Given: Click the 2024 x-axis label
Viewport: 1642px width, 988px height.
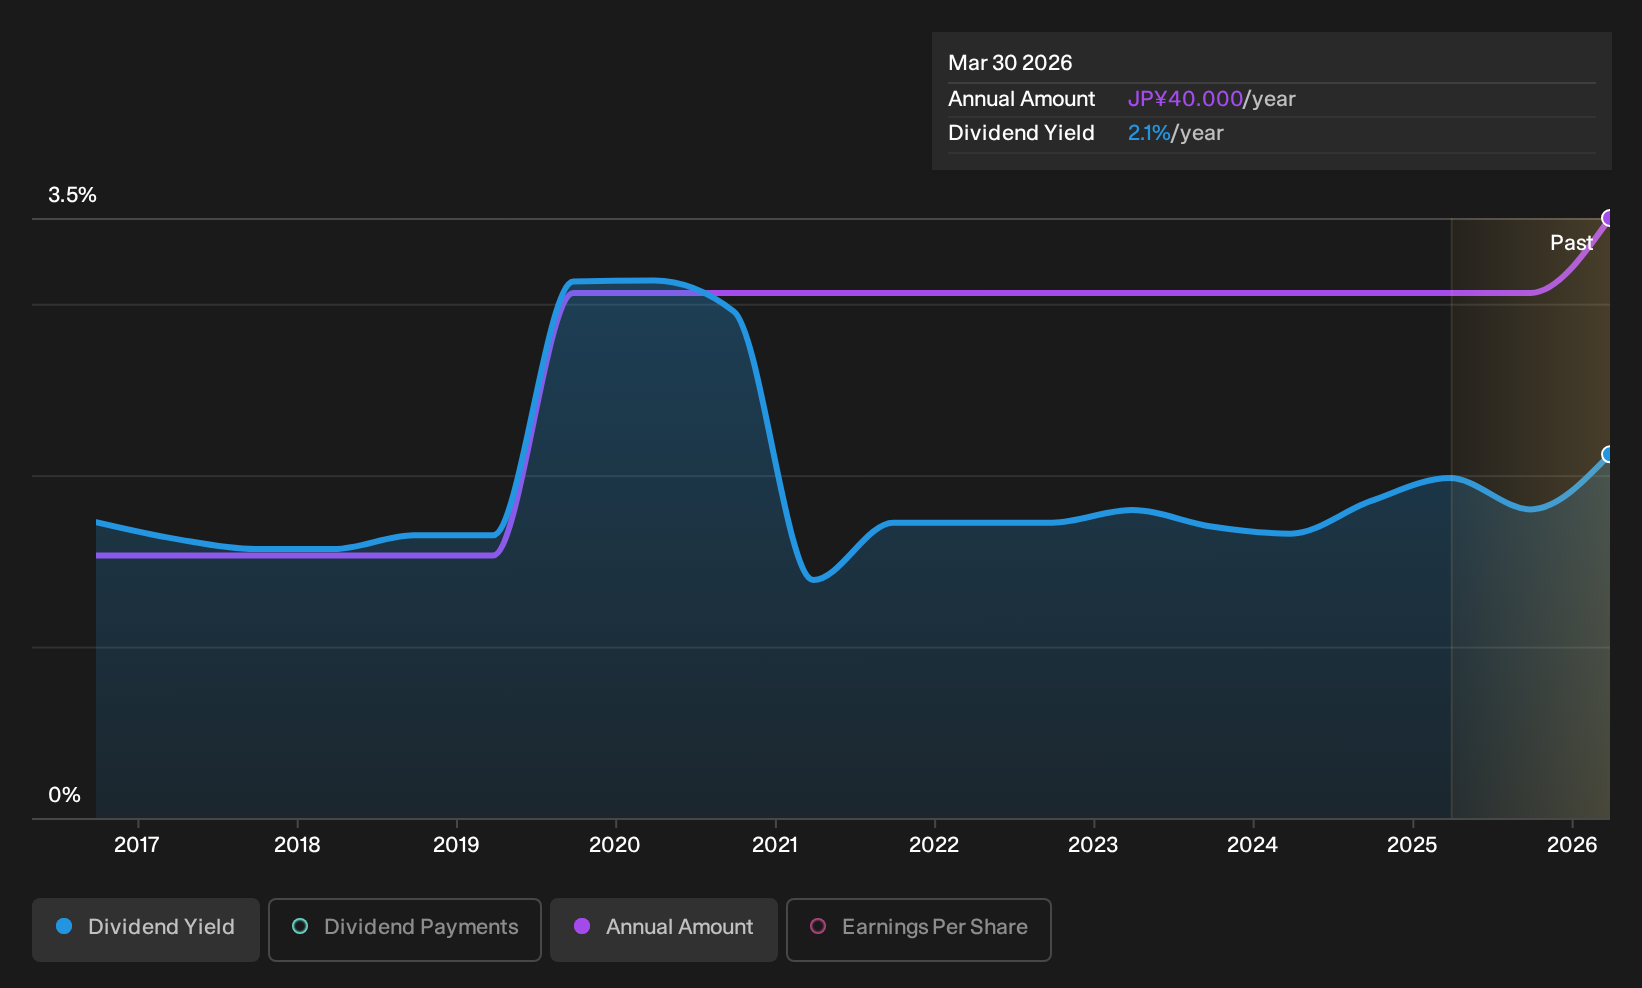Looking at the screenshot, I should (1252, 845).
